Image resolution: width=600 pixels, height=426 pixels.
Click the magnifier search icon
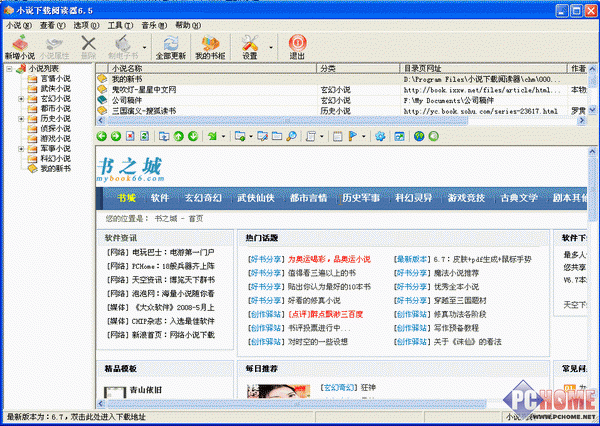point(292,136)
